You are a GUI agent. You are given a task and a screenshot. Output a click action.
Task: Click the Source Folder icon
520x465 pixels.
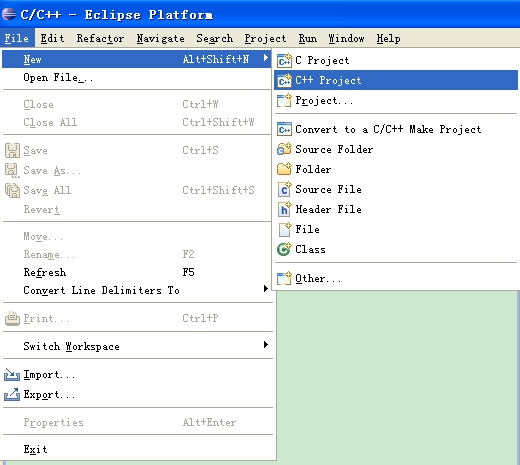click(284, 149)
